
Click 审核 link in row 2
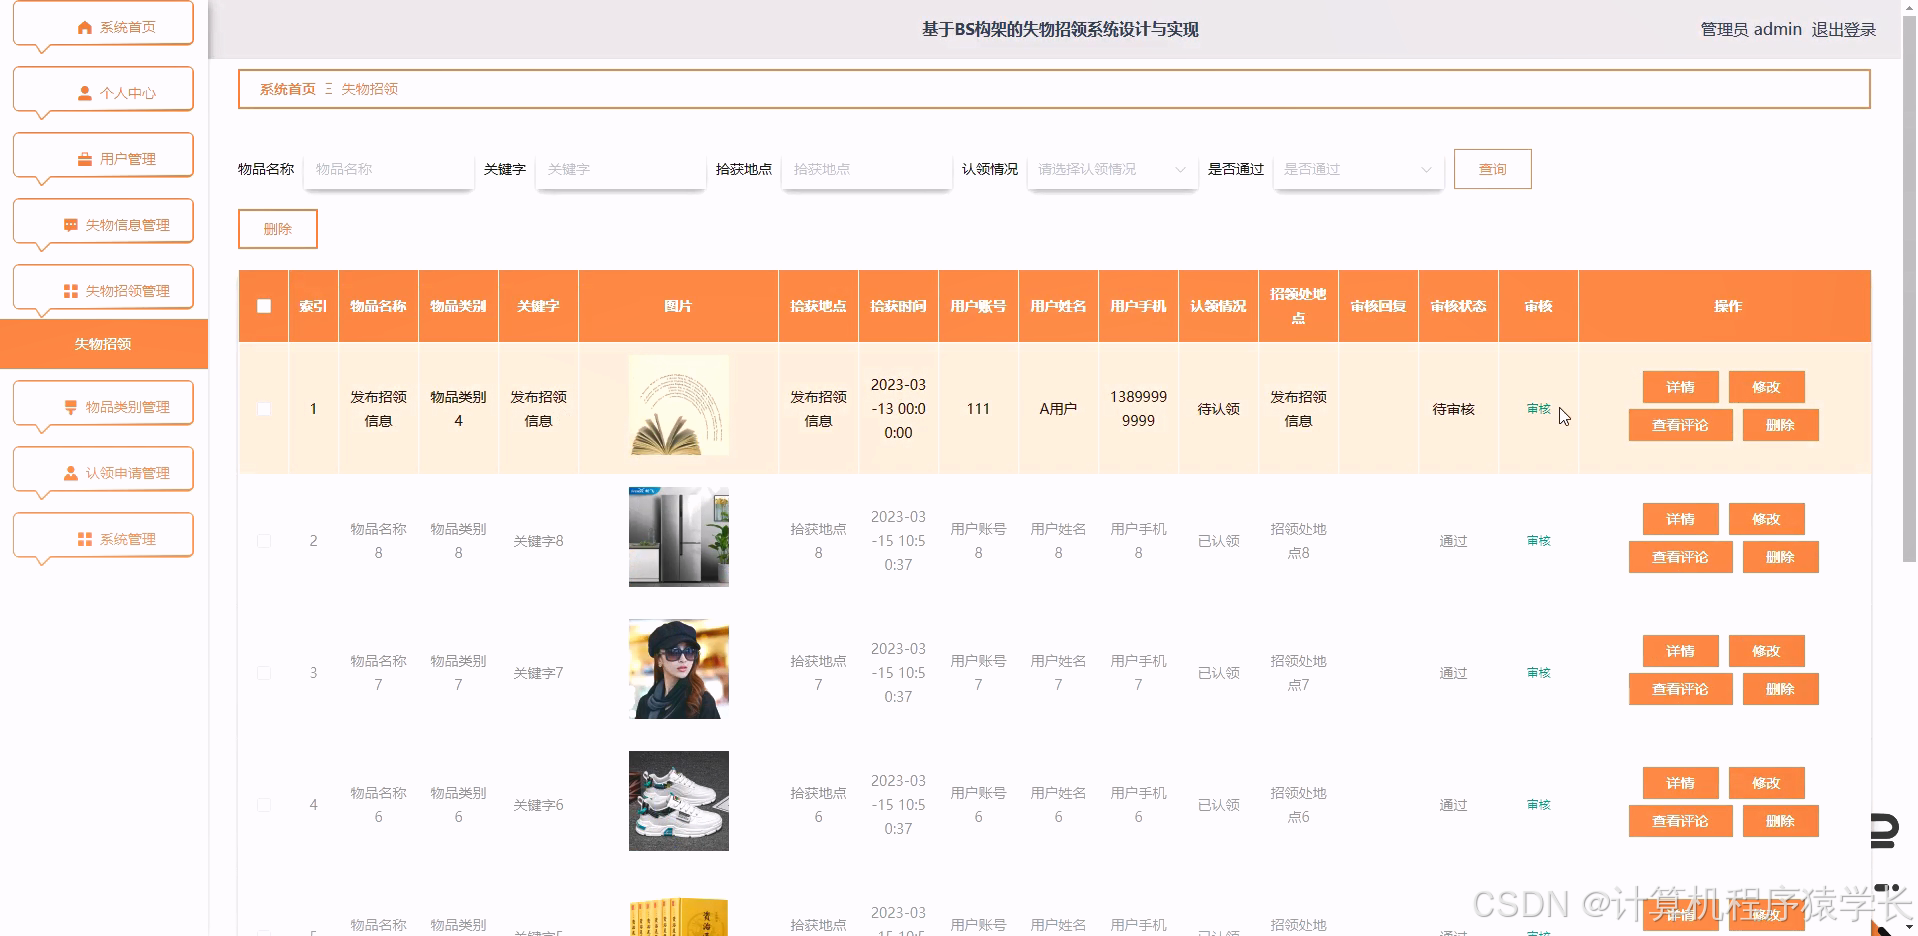click(1538, 541)
